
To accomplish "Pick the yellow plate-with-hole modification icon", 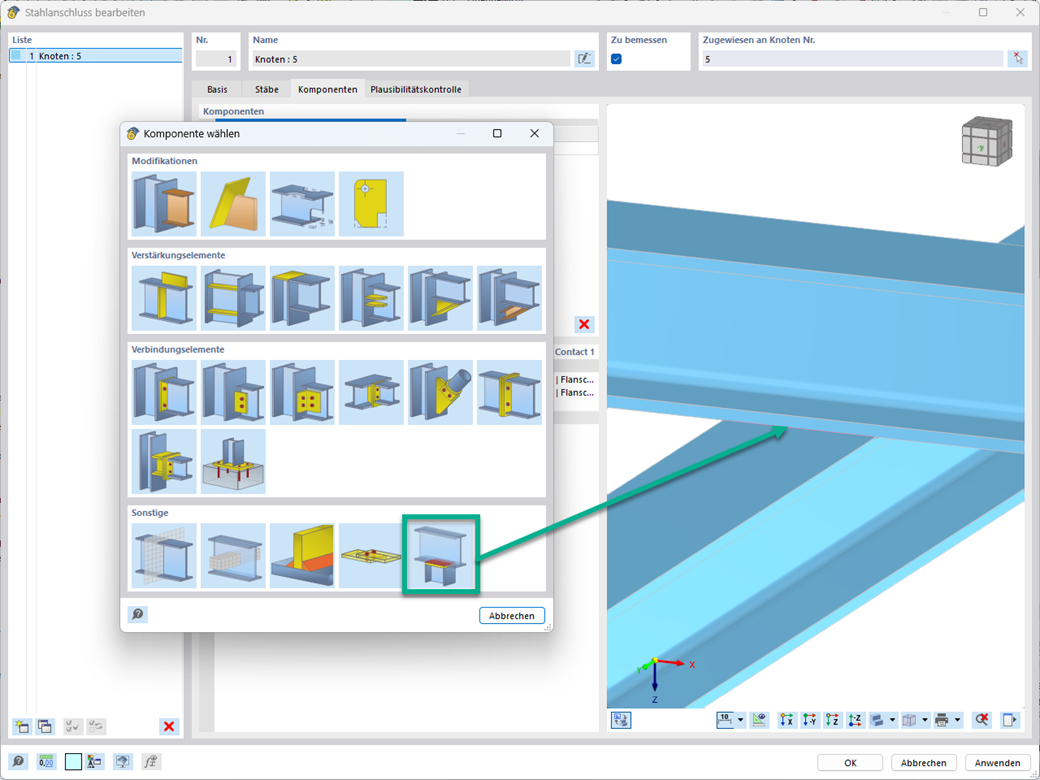I will pyautogui.click(x=371, y=204).
